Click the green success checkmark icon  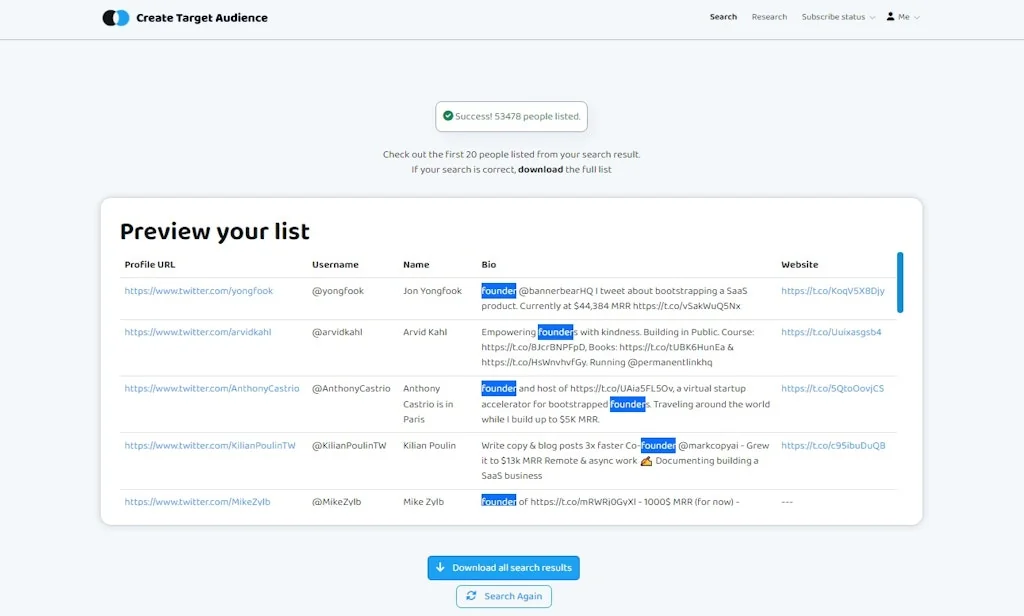click(449, 116)
